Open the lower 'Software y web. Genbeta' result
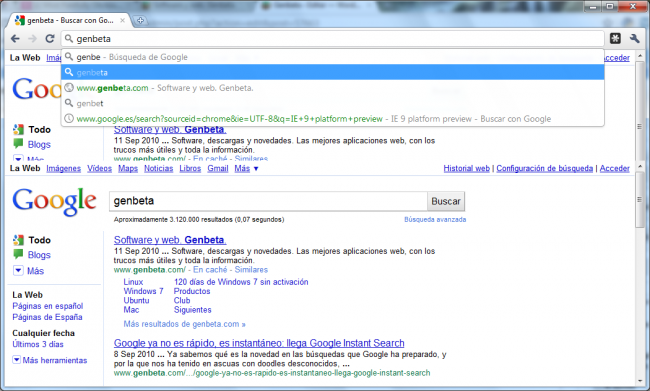650x391 pixels. [x=170, y=240]
